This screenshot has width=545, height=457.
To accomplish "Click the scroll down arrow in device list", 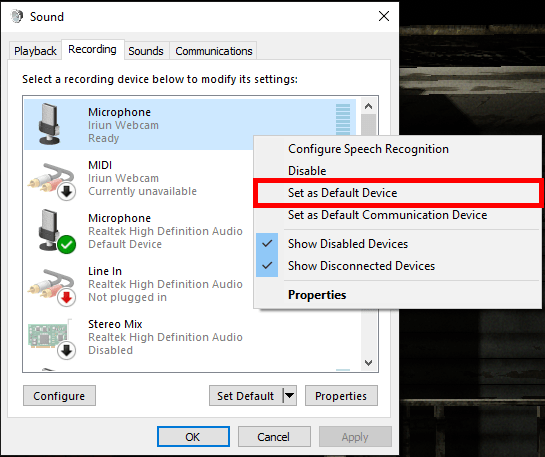I will [x=368, y=363].
